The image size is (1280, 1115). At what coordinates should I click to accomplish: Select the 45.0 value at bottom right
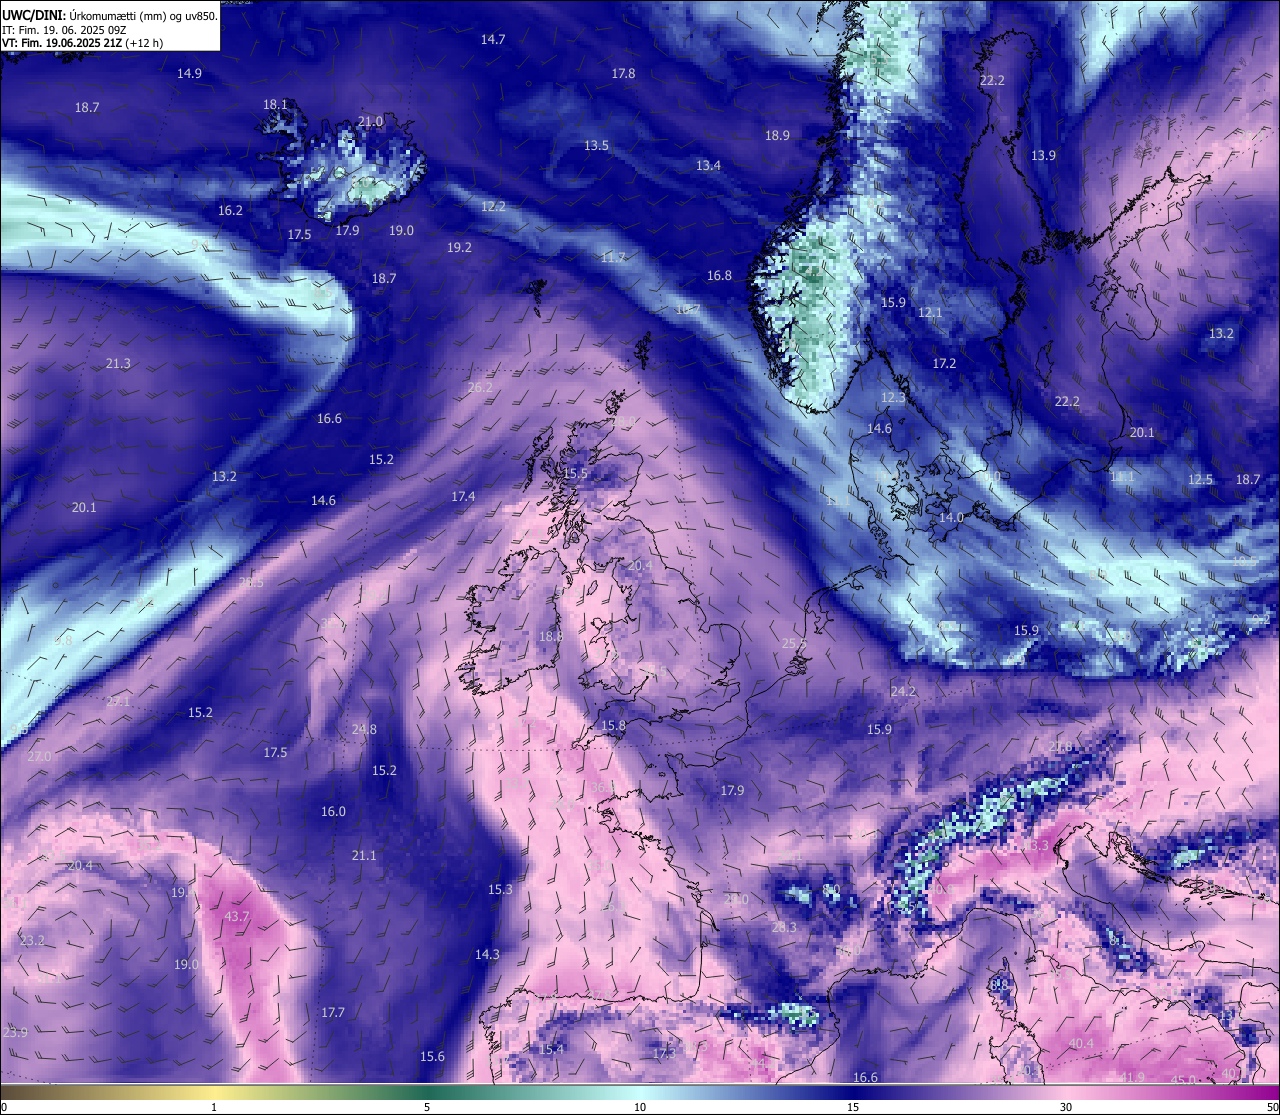(1183, 1080)
